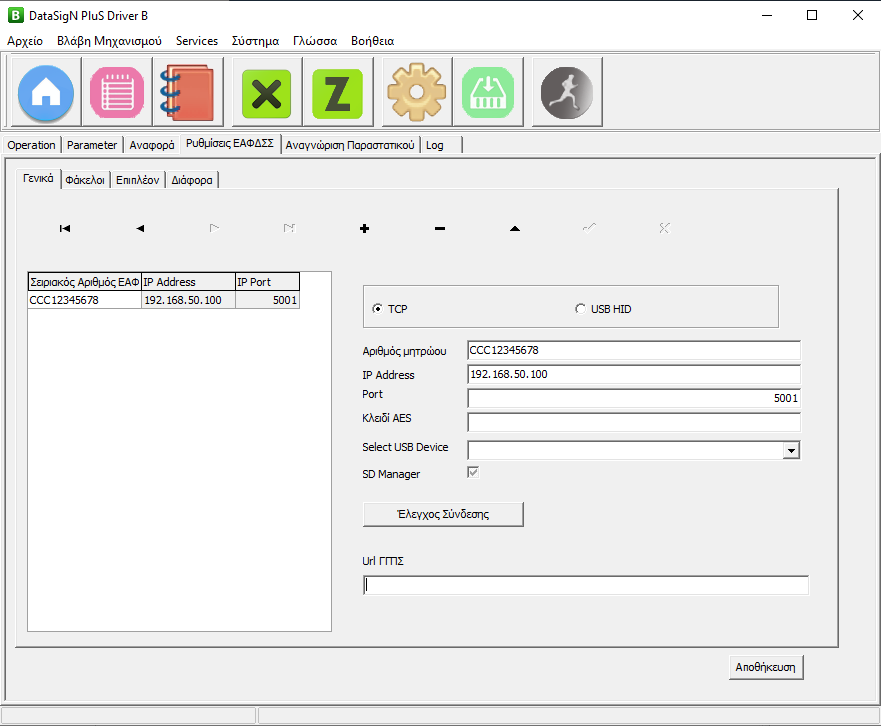
Task: Click the green Z report button
Action: (x=338, y=92)
